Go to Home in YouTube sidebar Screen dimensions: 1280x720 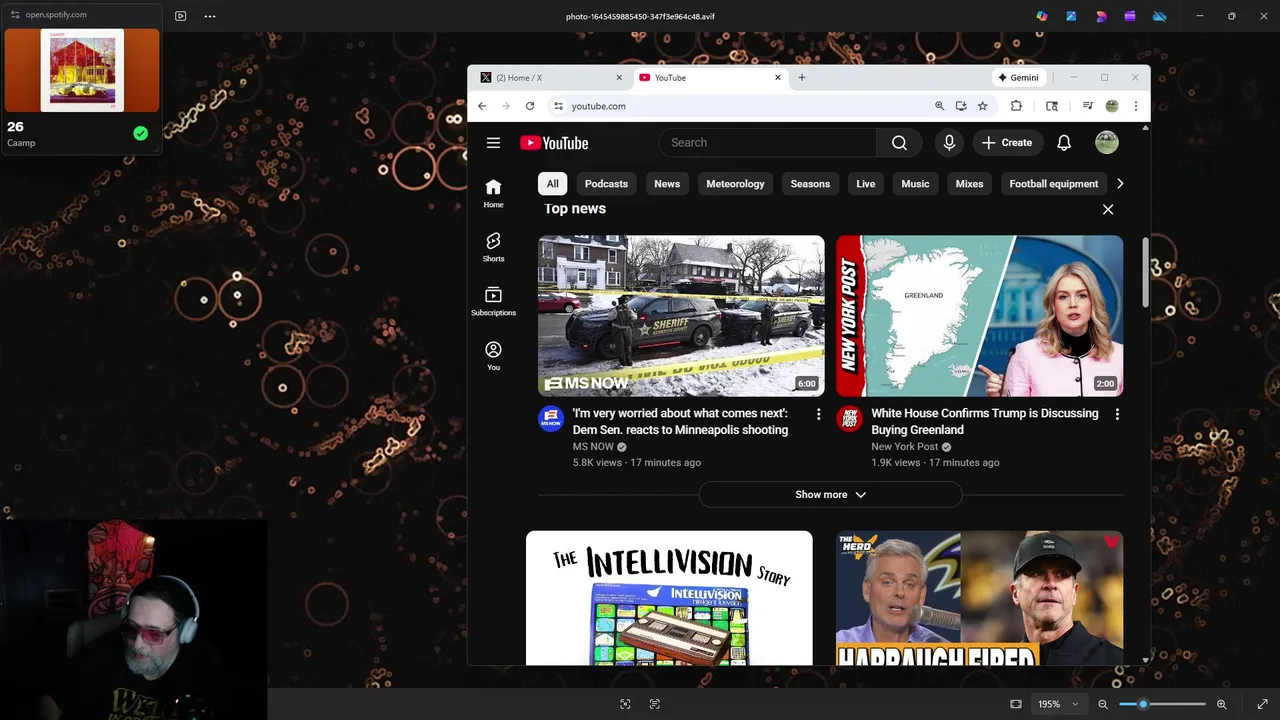(x=493, y=193)
